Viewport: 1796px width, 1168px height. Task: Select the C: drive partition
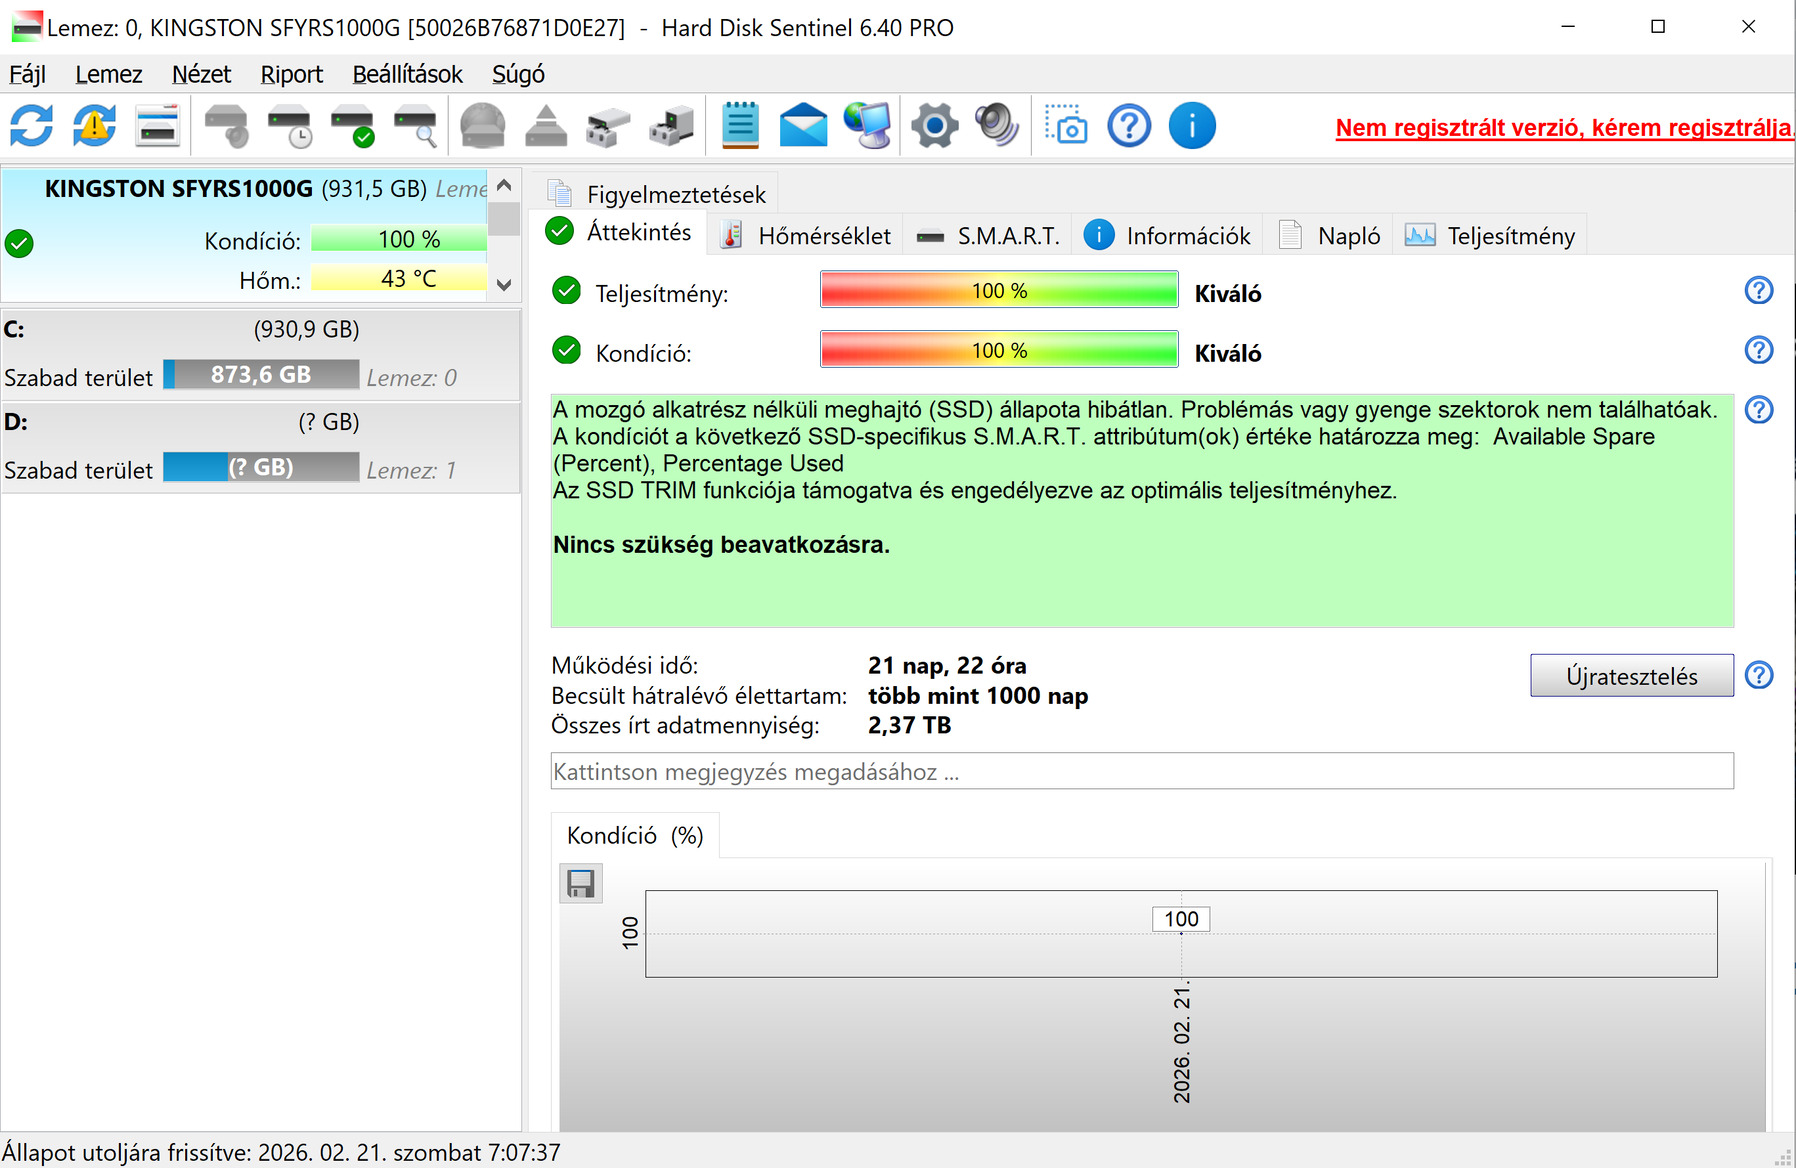click(260, 356)
